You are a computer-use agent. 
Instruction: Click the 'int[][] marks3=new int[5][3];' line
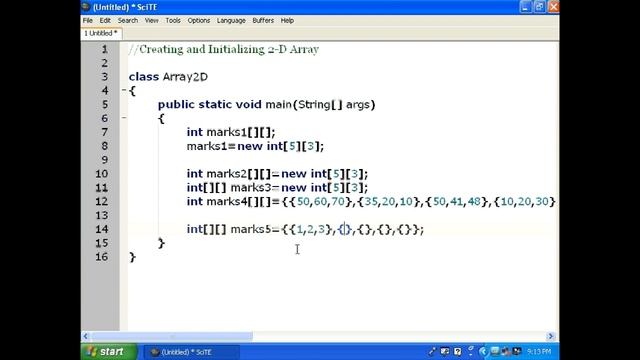coord(277,188)
